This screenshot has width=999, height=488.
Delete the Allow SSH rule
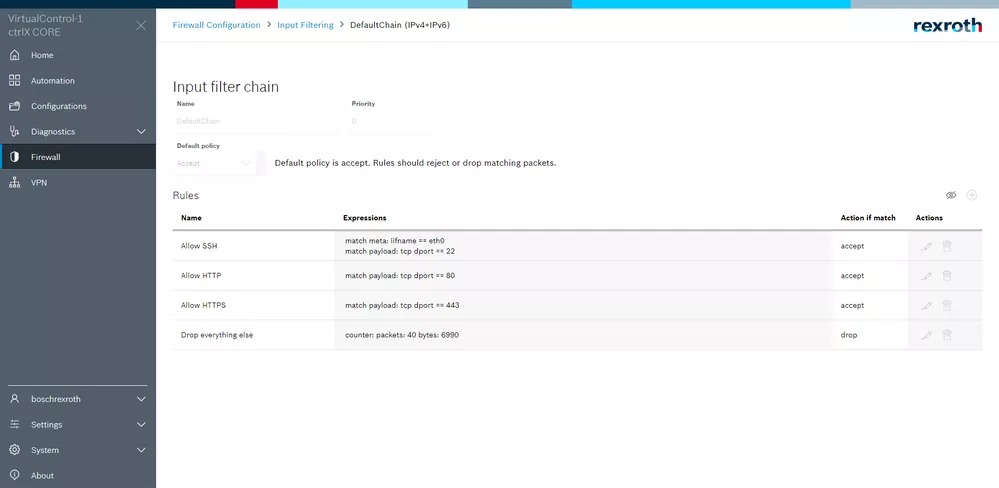[x=947, y=246]
